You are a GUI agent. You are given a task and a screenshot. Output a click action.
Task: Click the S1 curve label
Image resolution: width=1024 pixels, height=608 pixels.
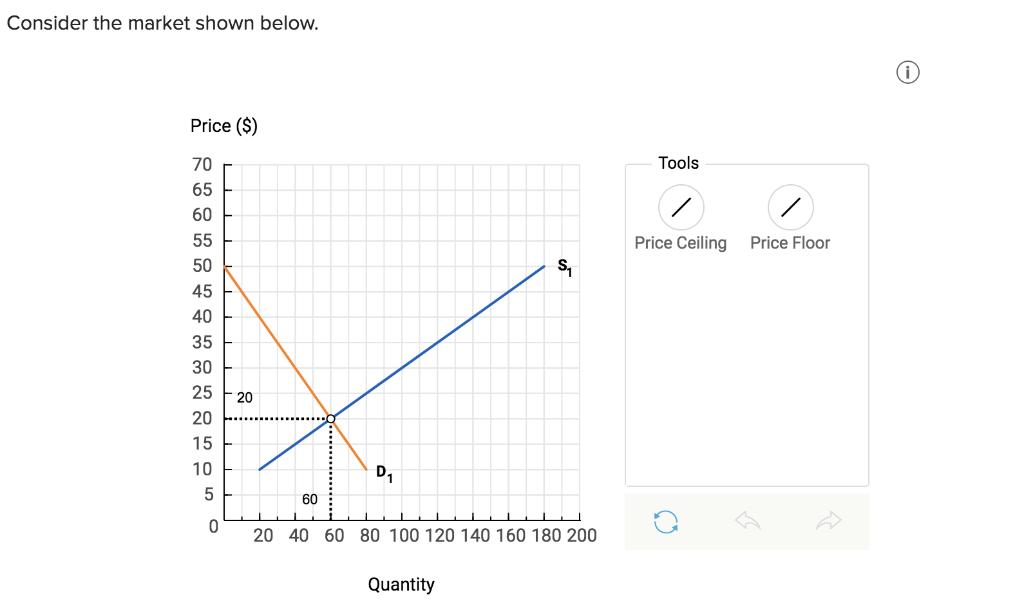click(562, 265)
